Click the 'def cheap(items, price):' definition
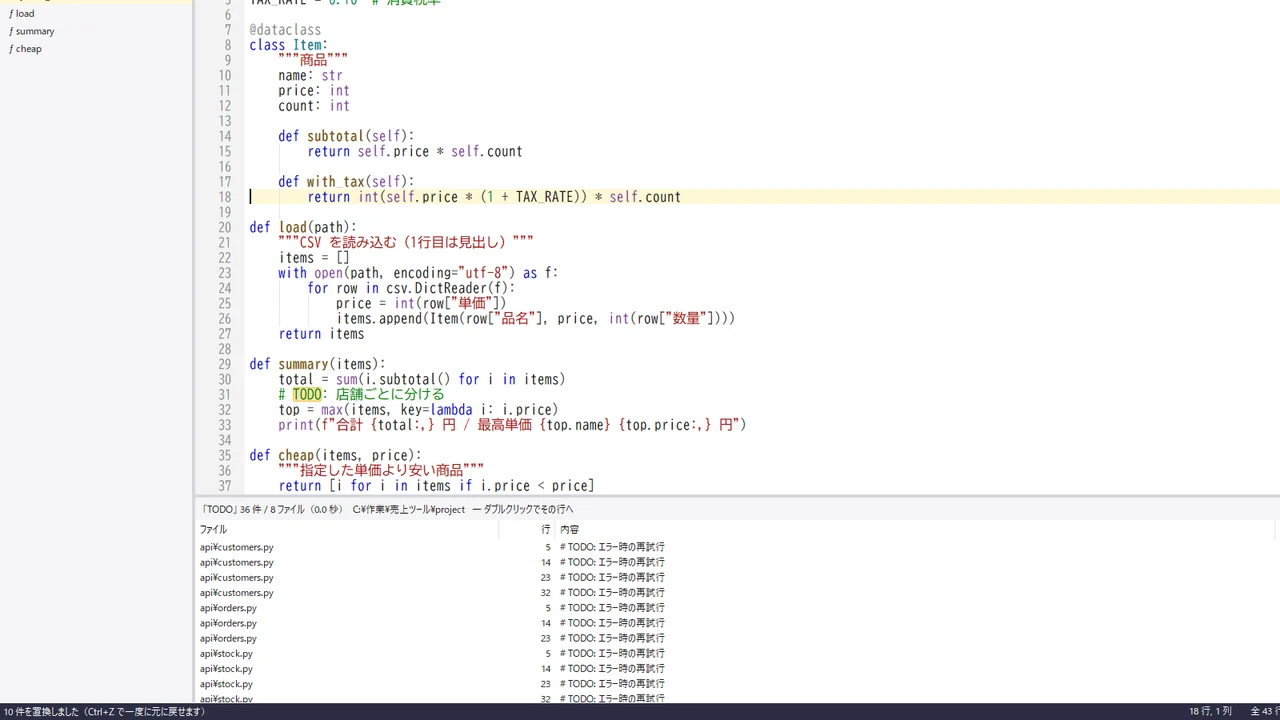The image size is (1280, 720). (x=335, y=455)
